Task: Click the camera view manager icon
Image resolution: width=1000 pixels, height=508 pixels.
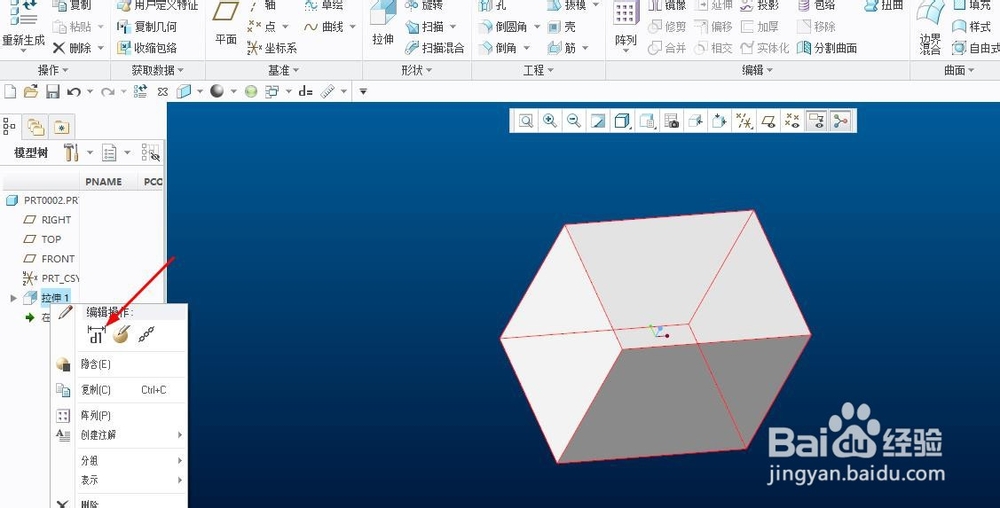Action: (672, 121)
